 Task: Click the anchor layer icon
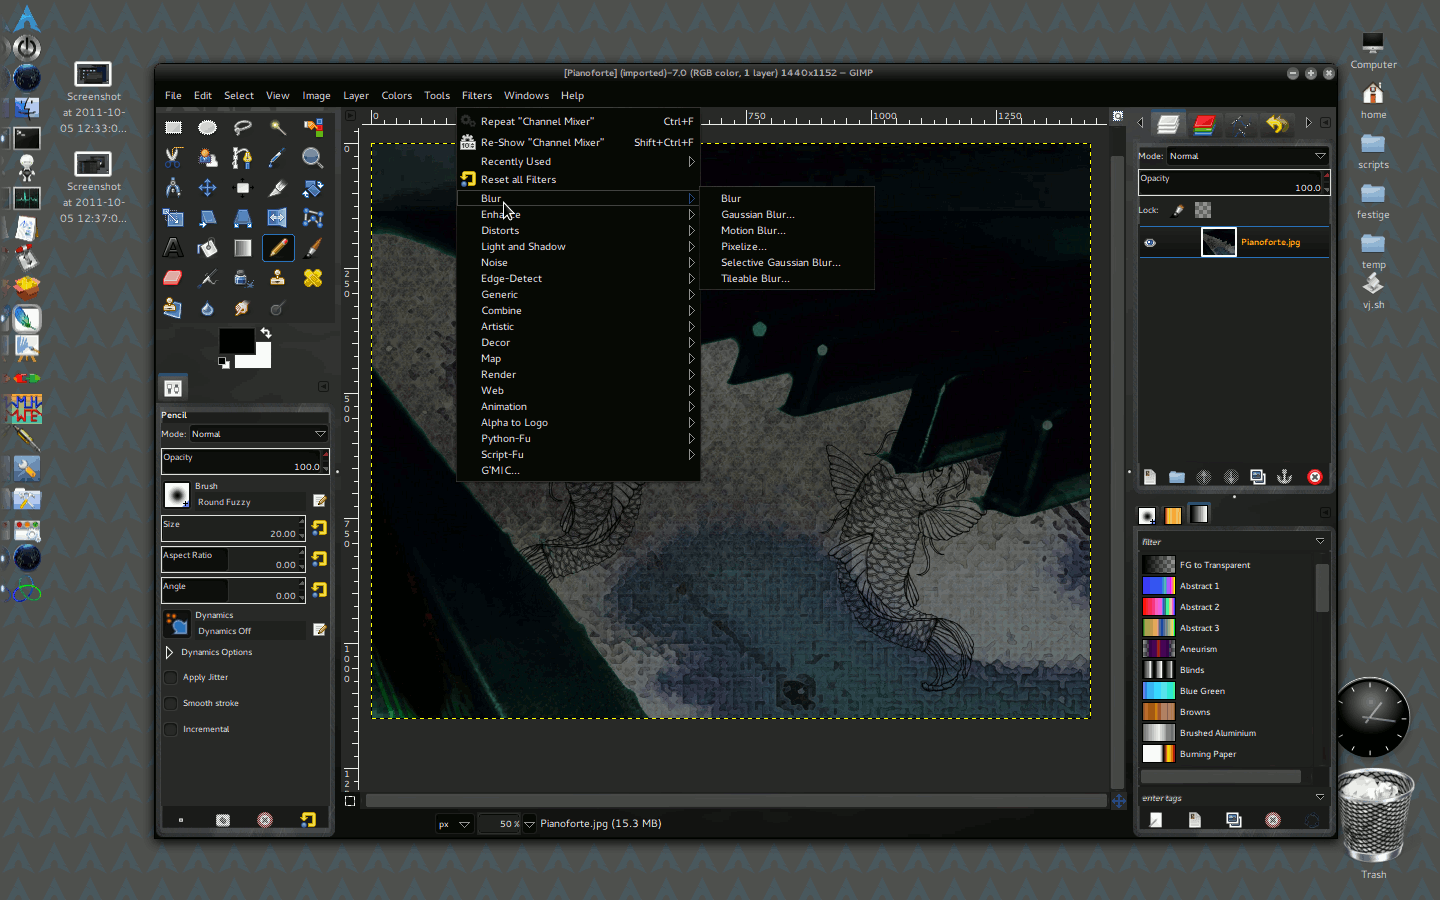click(x=1285, y=477)
